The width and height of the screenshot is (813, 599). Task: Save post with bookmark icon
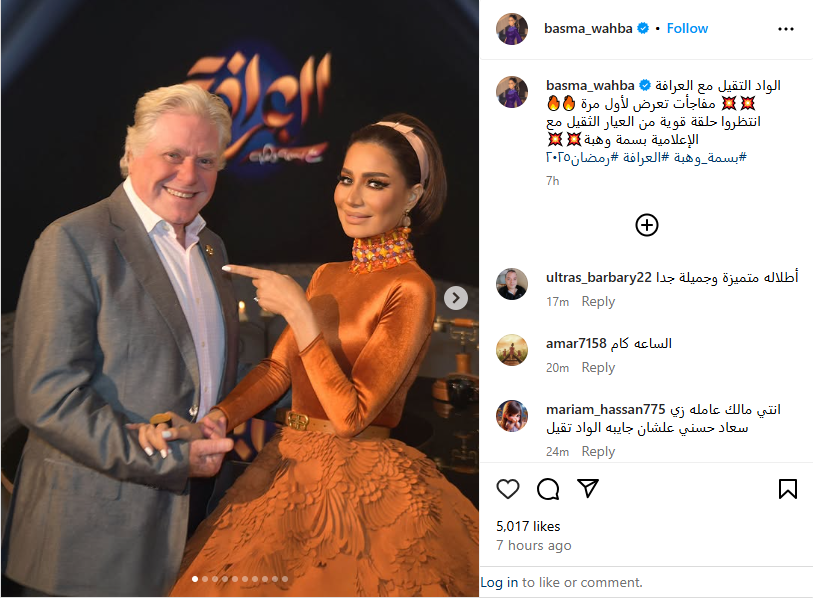788,489
